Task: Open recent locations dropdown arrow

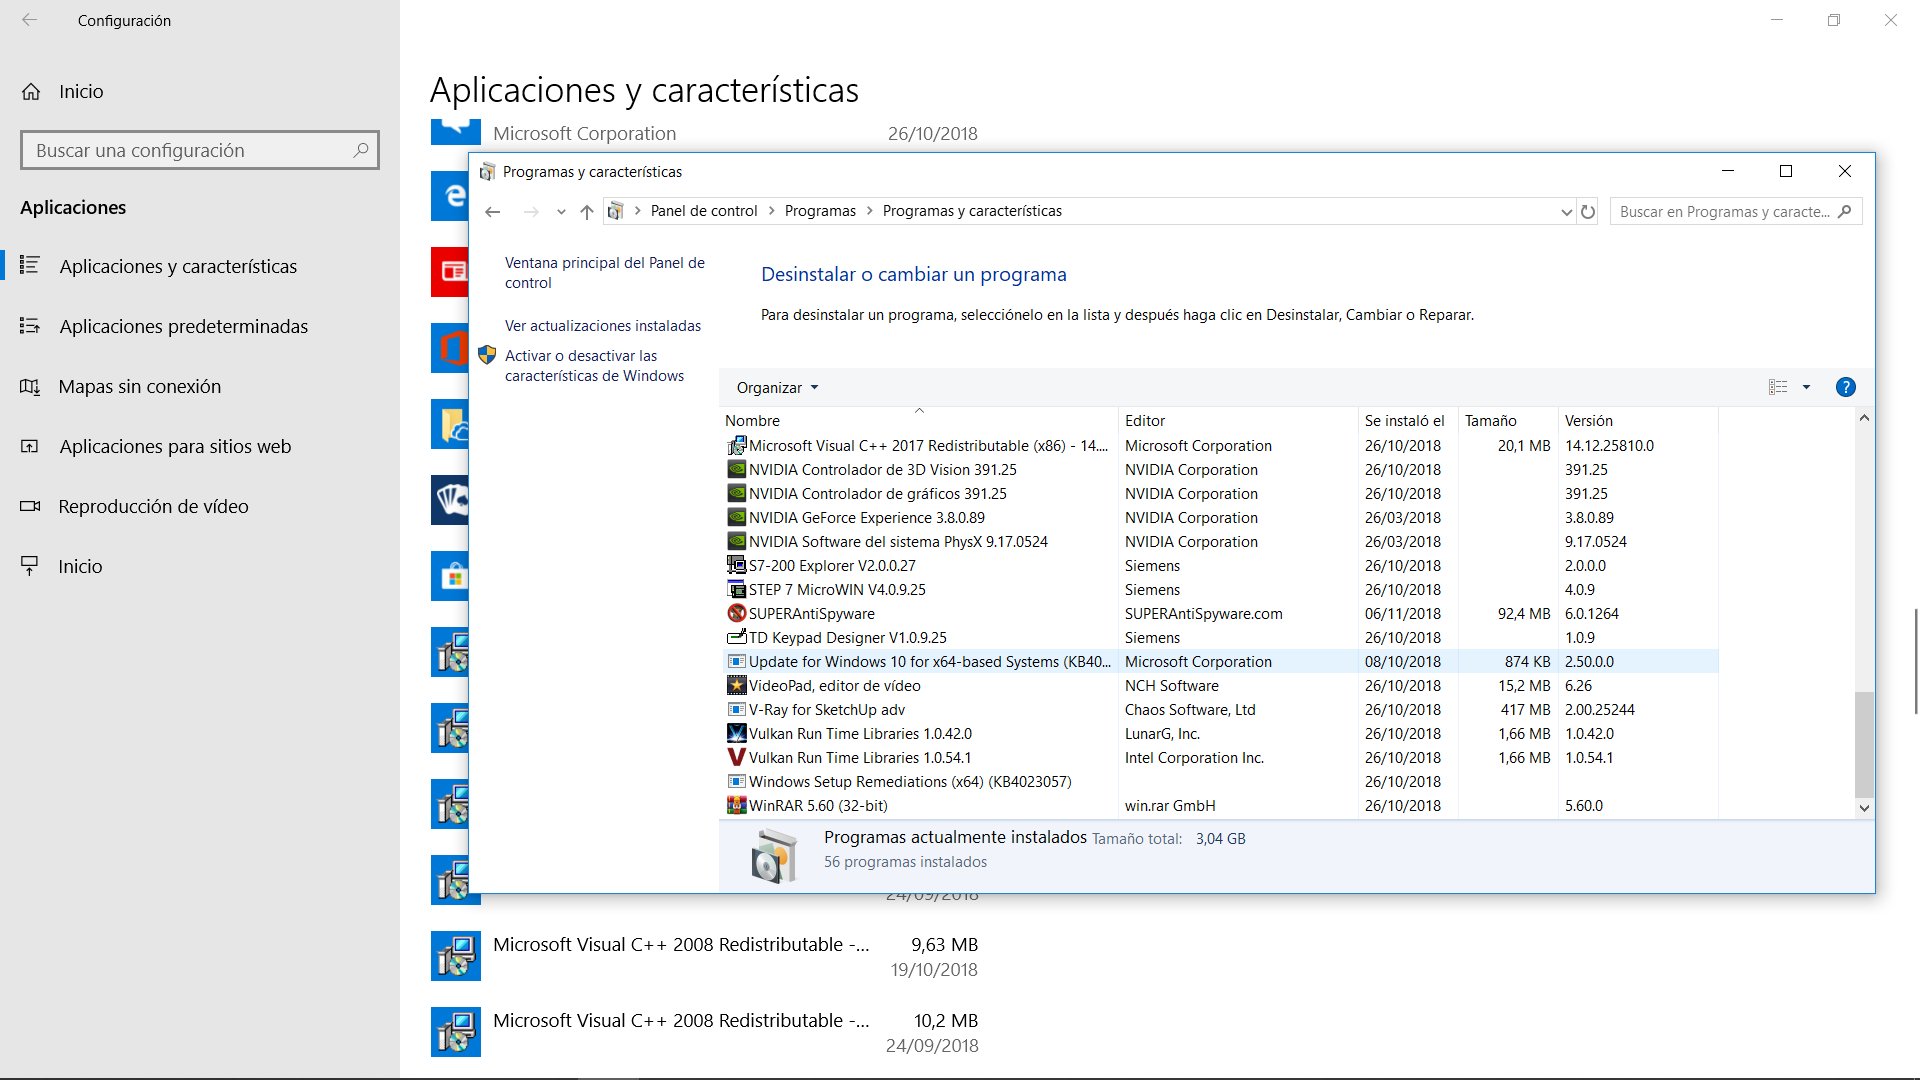Action: pyautogui.click(x=561, y=212)
